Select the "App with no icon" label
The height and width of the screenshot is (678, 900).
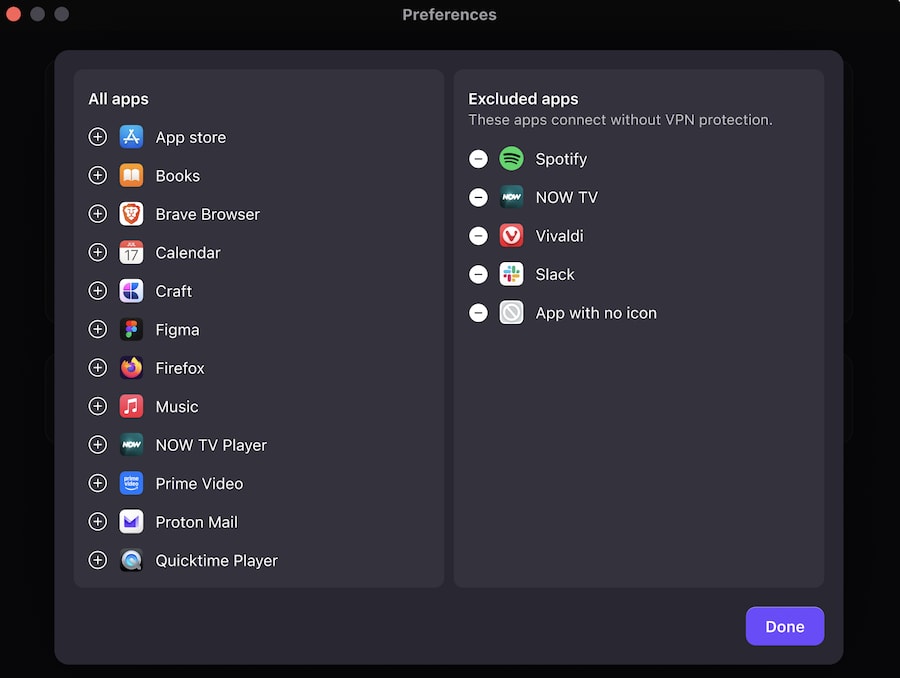pos(596,313)
